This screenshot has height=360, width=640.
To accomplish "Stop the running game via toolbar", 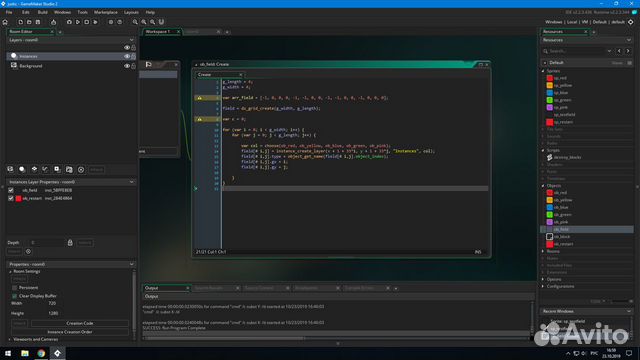I will [87, 22].
